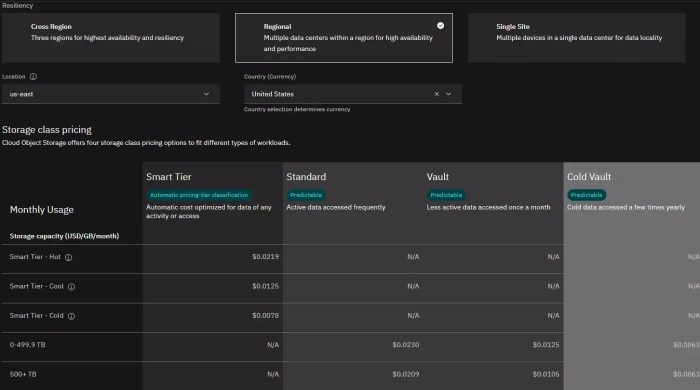Open the Smart Tier - Hot info icon
Screen dimensions: 700x390
coord(68,257)
